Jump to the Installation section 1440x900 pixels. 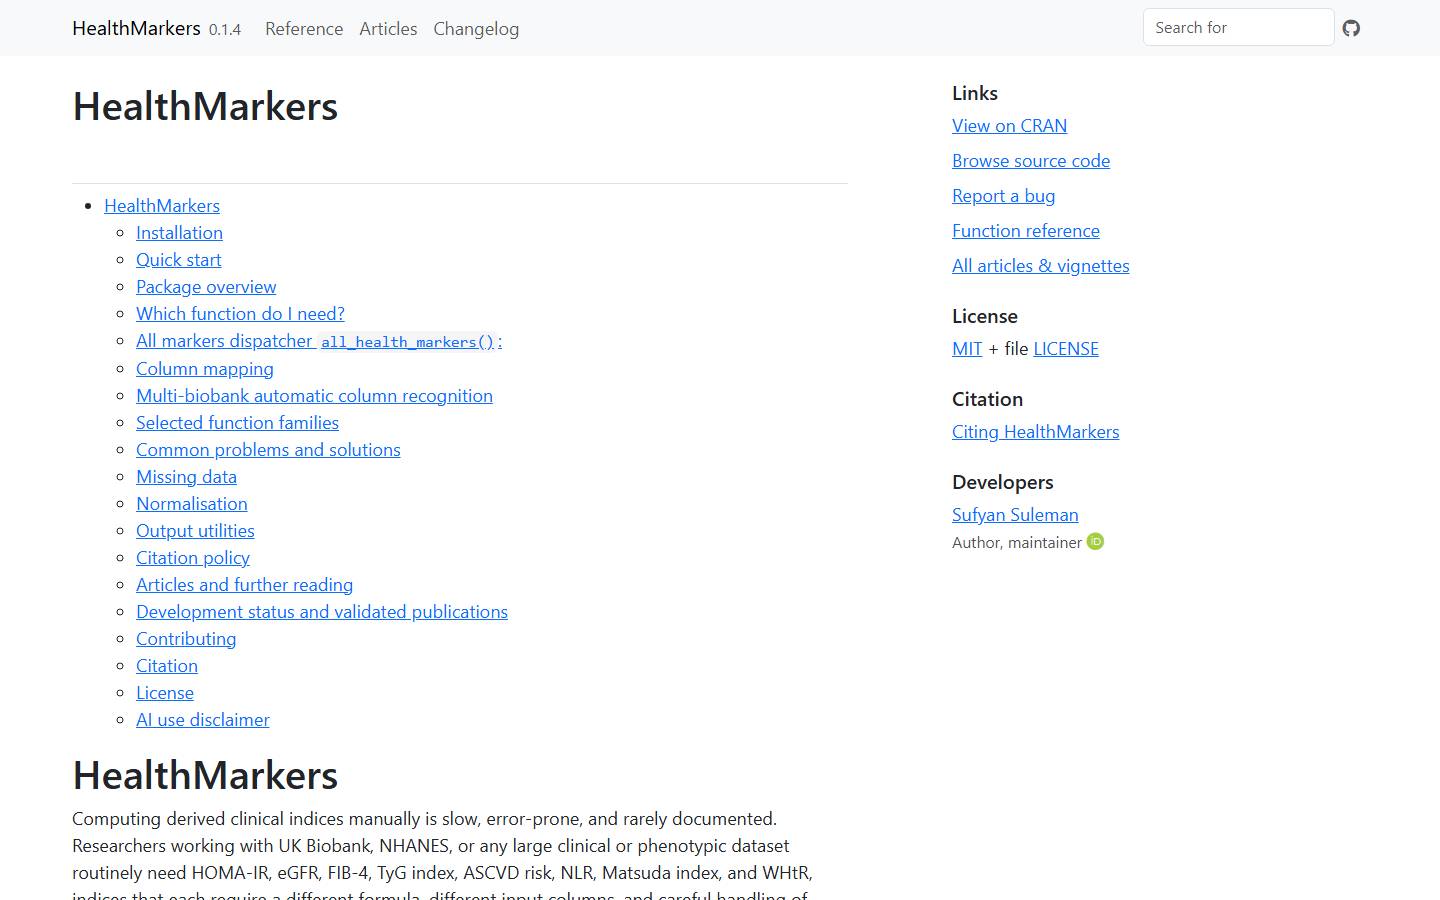pyautogui.click(x=179, y=233)
